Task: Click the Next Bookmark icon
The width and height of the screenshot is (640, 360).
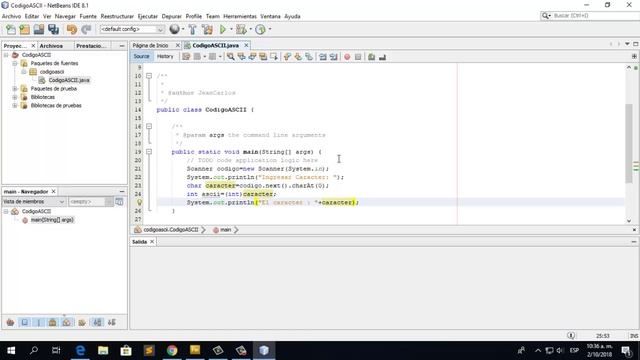Action: (298, 57)
